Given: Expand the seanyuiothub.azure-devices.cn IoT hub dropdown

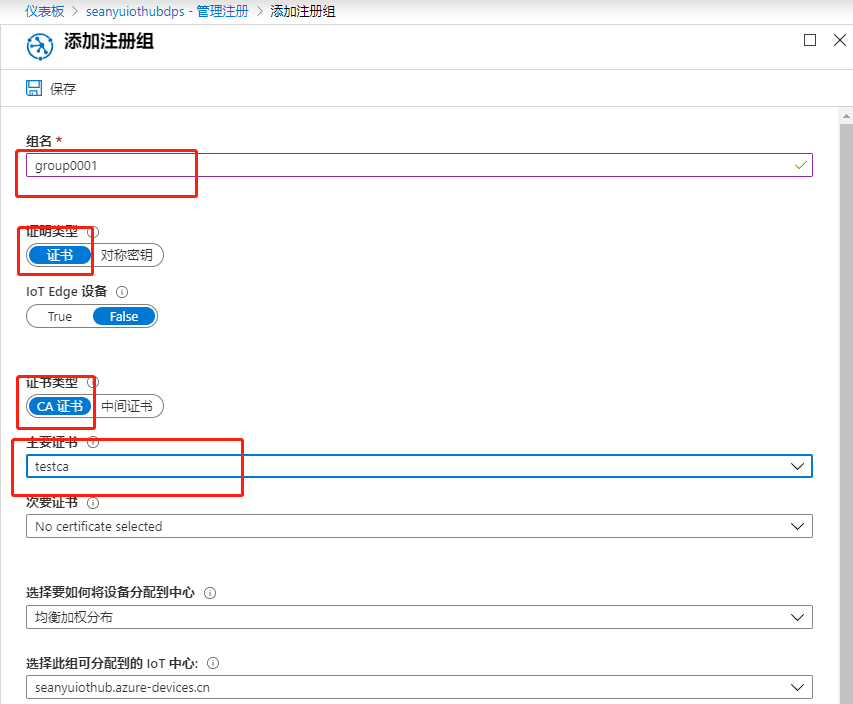Looking at the screenshot, I should pyautogui.click(x=418, y=687).
